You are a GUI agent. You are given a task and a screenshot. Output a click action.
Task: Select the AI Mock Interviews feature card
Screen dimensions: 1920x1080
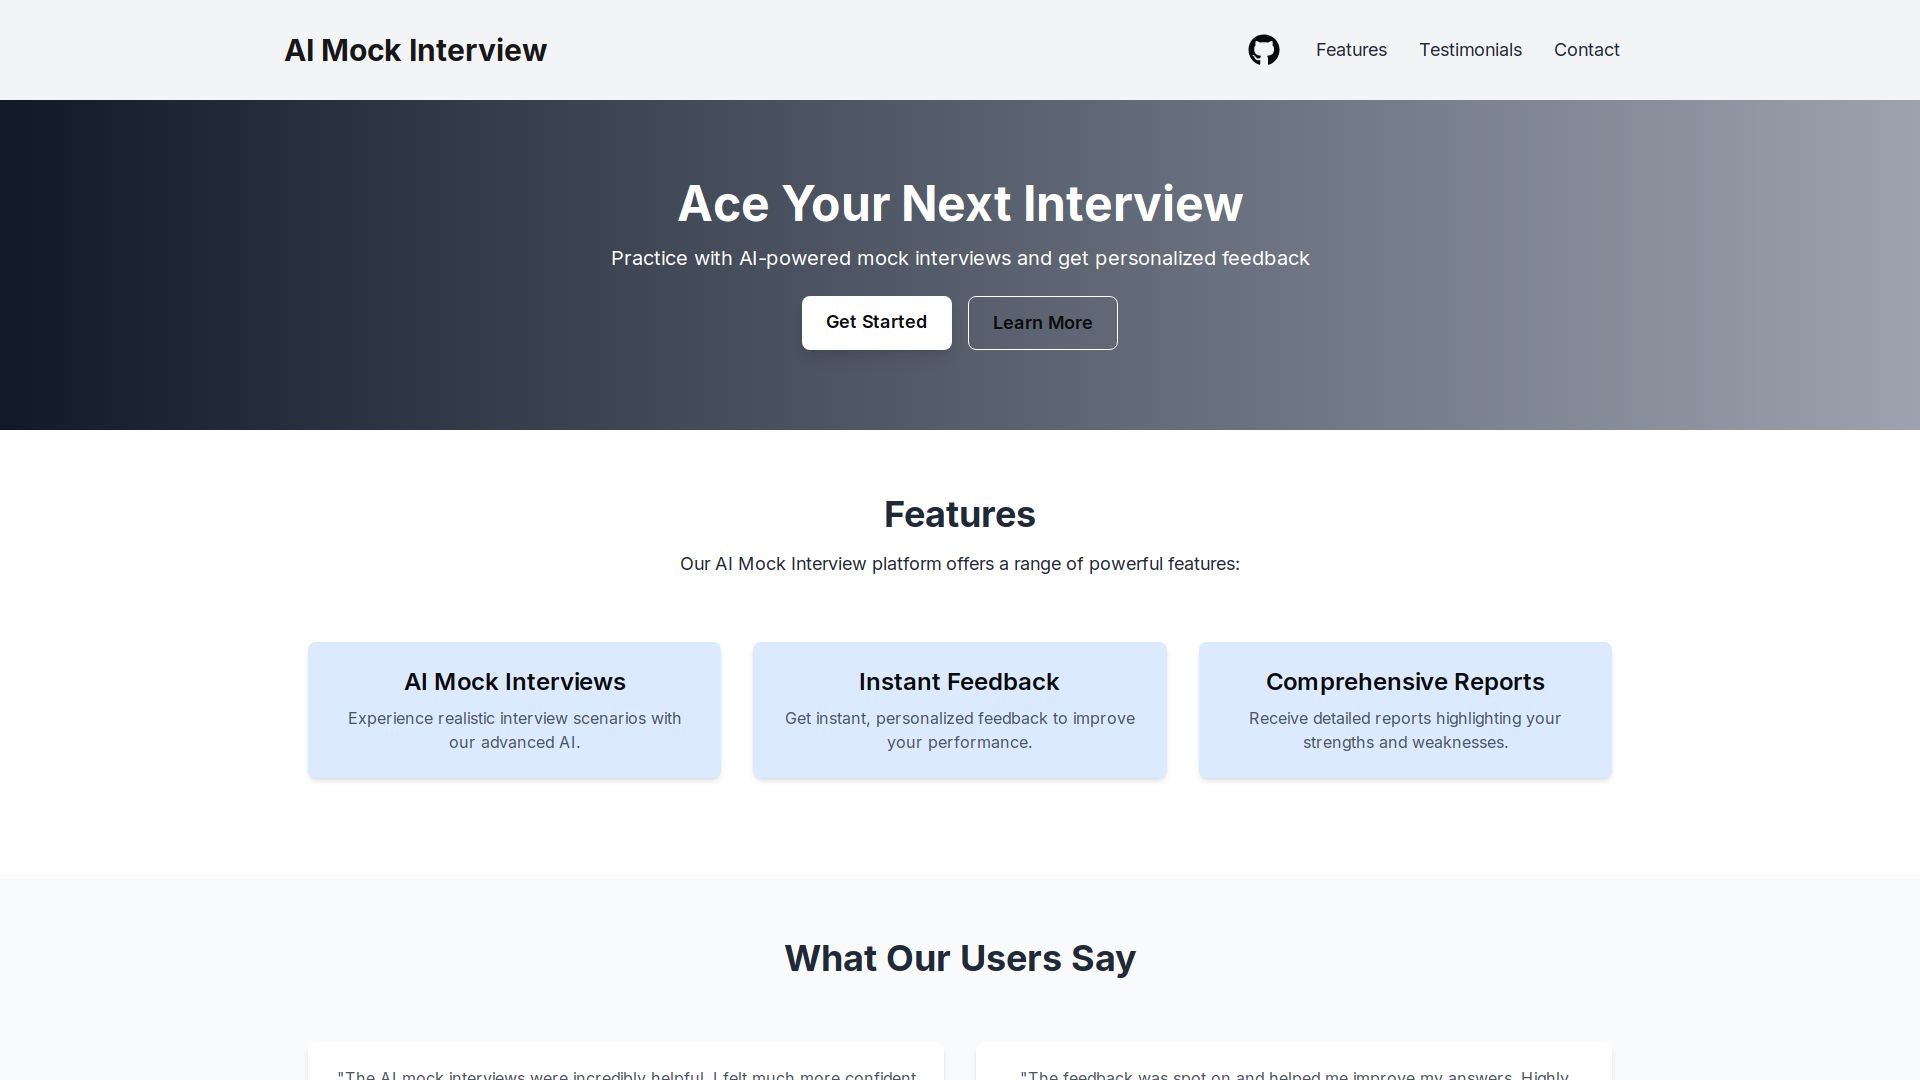coord(514,709)
